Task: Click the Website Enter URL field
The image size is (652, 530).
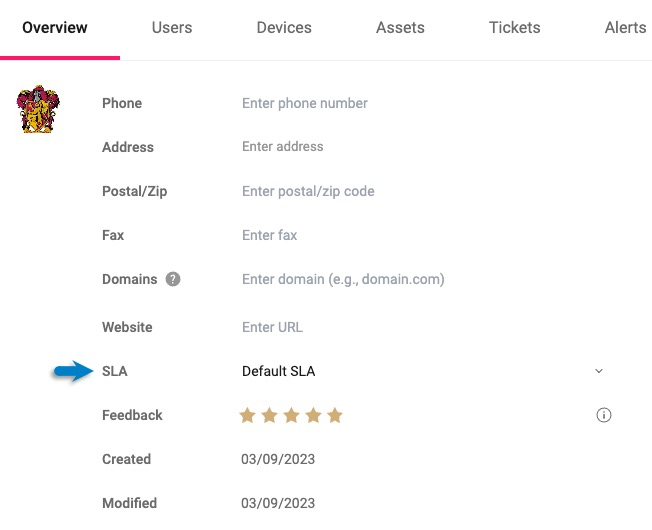Action: tap(423, 327)
